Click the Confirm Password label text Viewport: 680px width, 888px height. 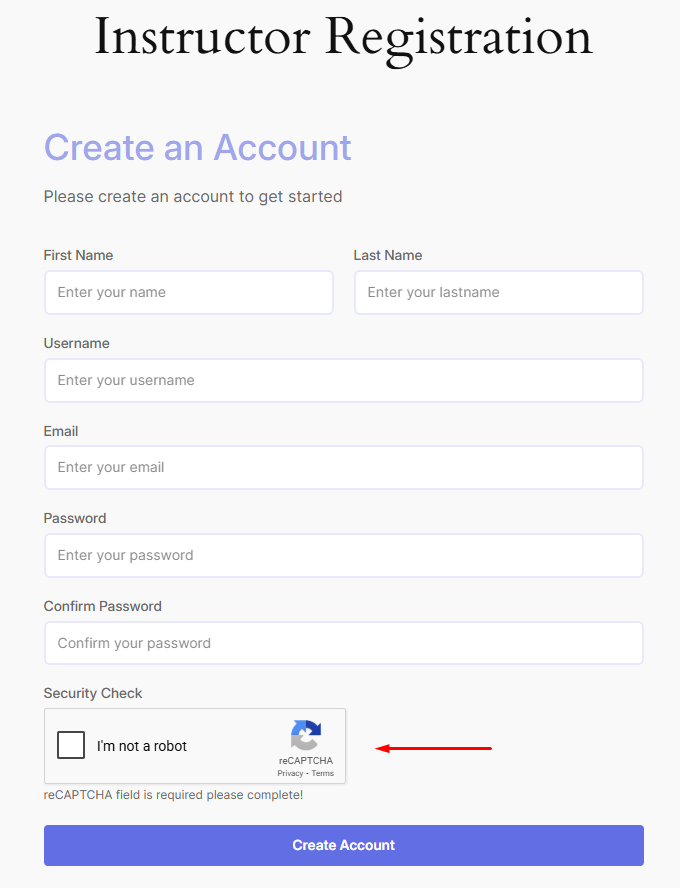(x=102, y=606)
